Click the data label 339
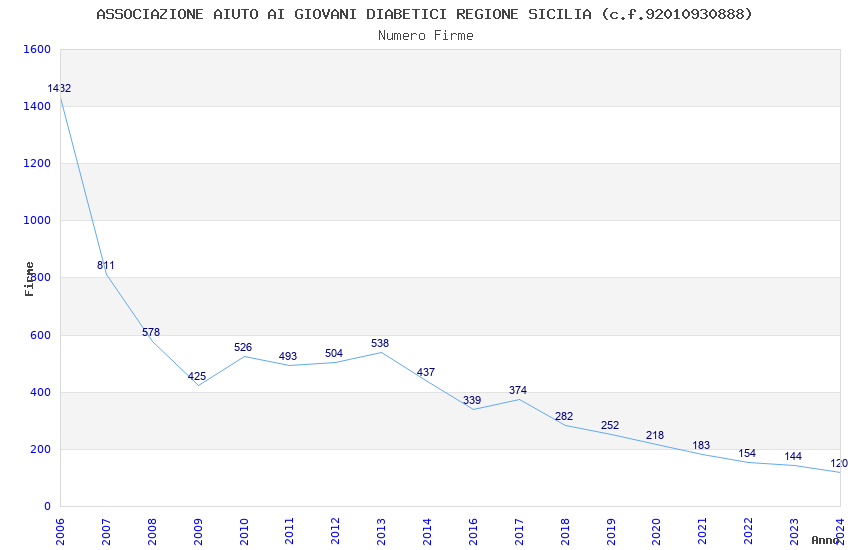The width and height of the screenshot is (850, 550). point(472,400)
